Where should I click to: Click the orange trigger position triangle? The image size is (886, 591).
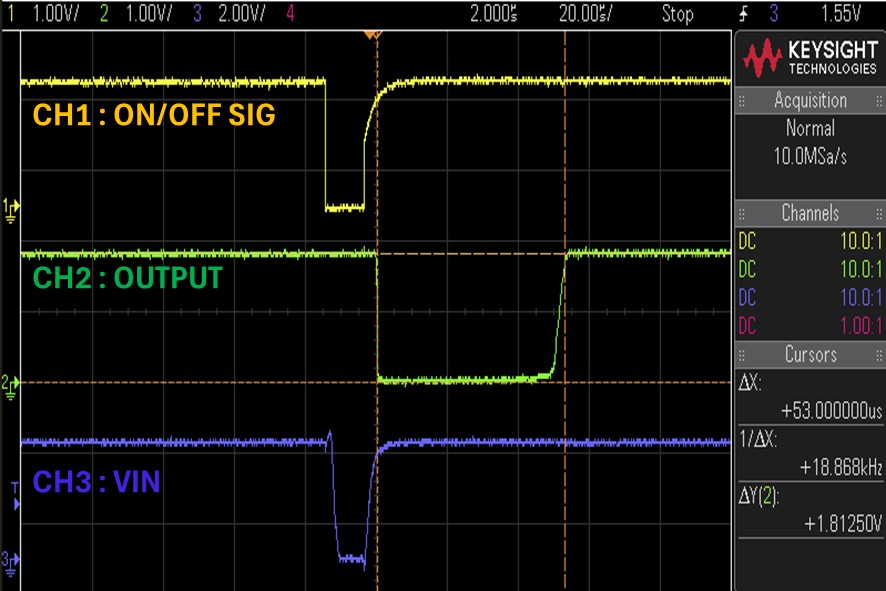pos(373,35)
